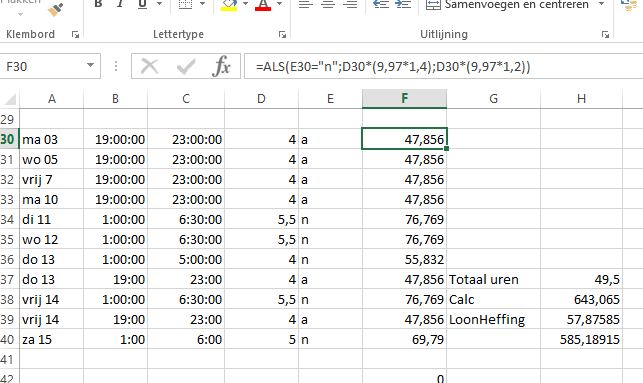Select cell with 'vrij 7'
The image size is (643, 383).
52,179
